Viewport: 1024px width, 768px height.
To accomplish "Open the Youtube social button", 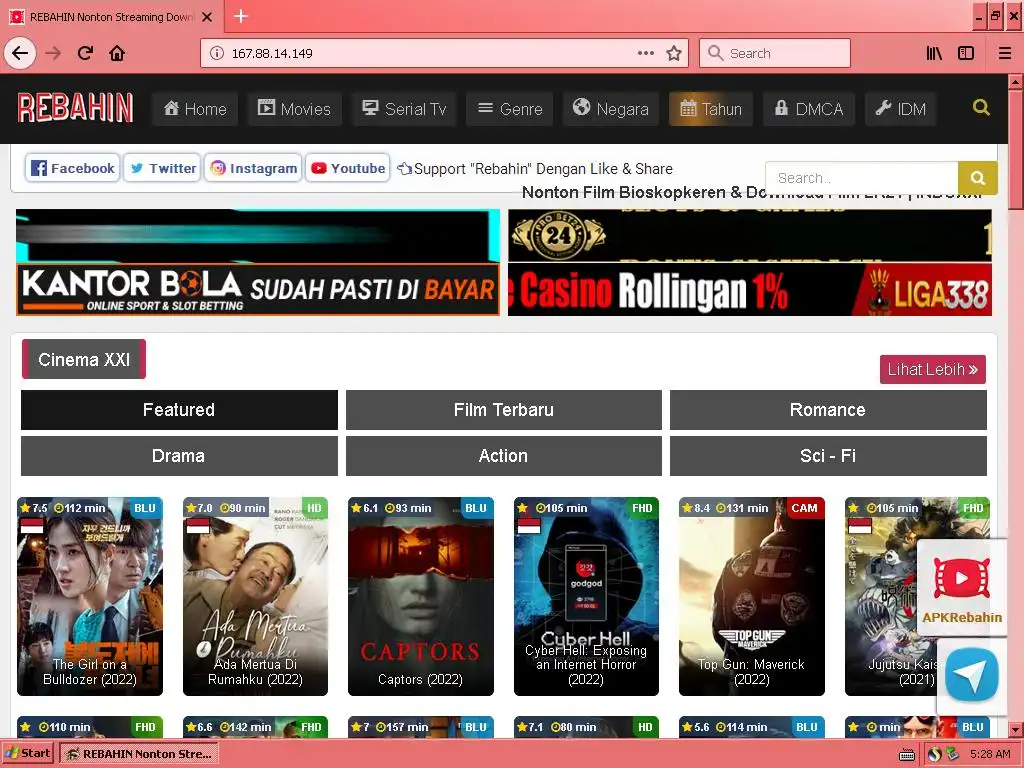I will pyautogui.click(x=347, y=168).
